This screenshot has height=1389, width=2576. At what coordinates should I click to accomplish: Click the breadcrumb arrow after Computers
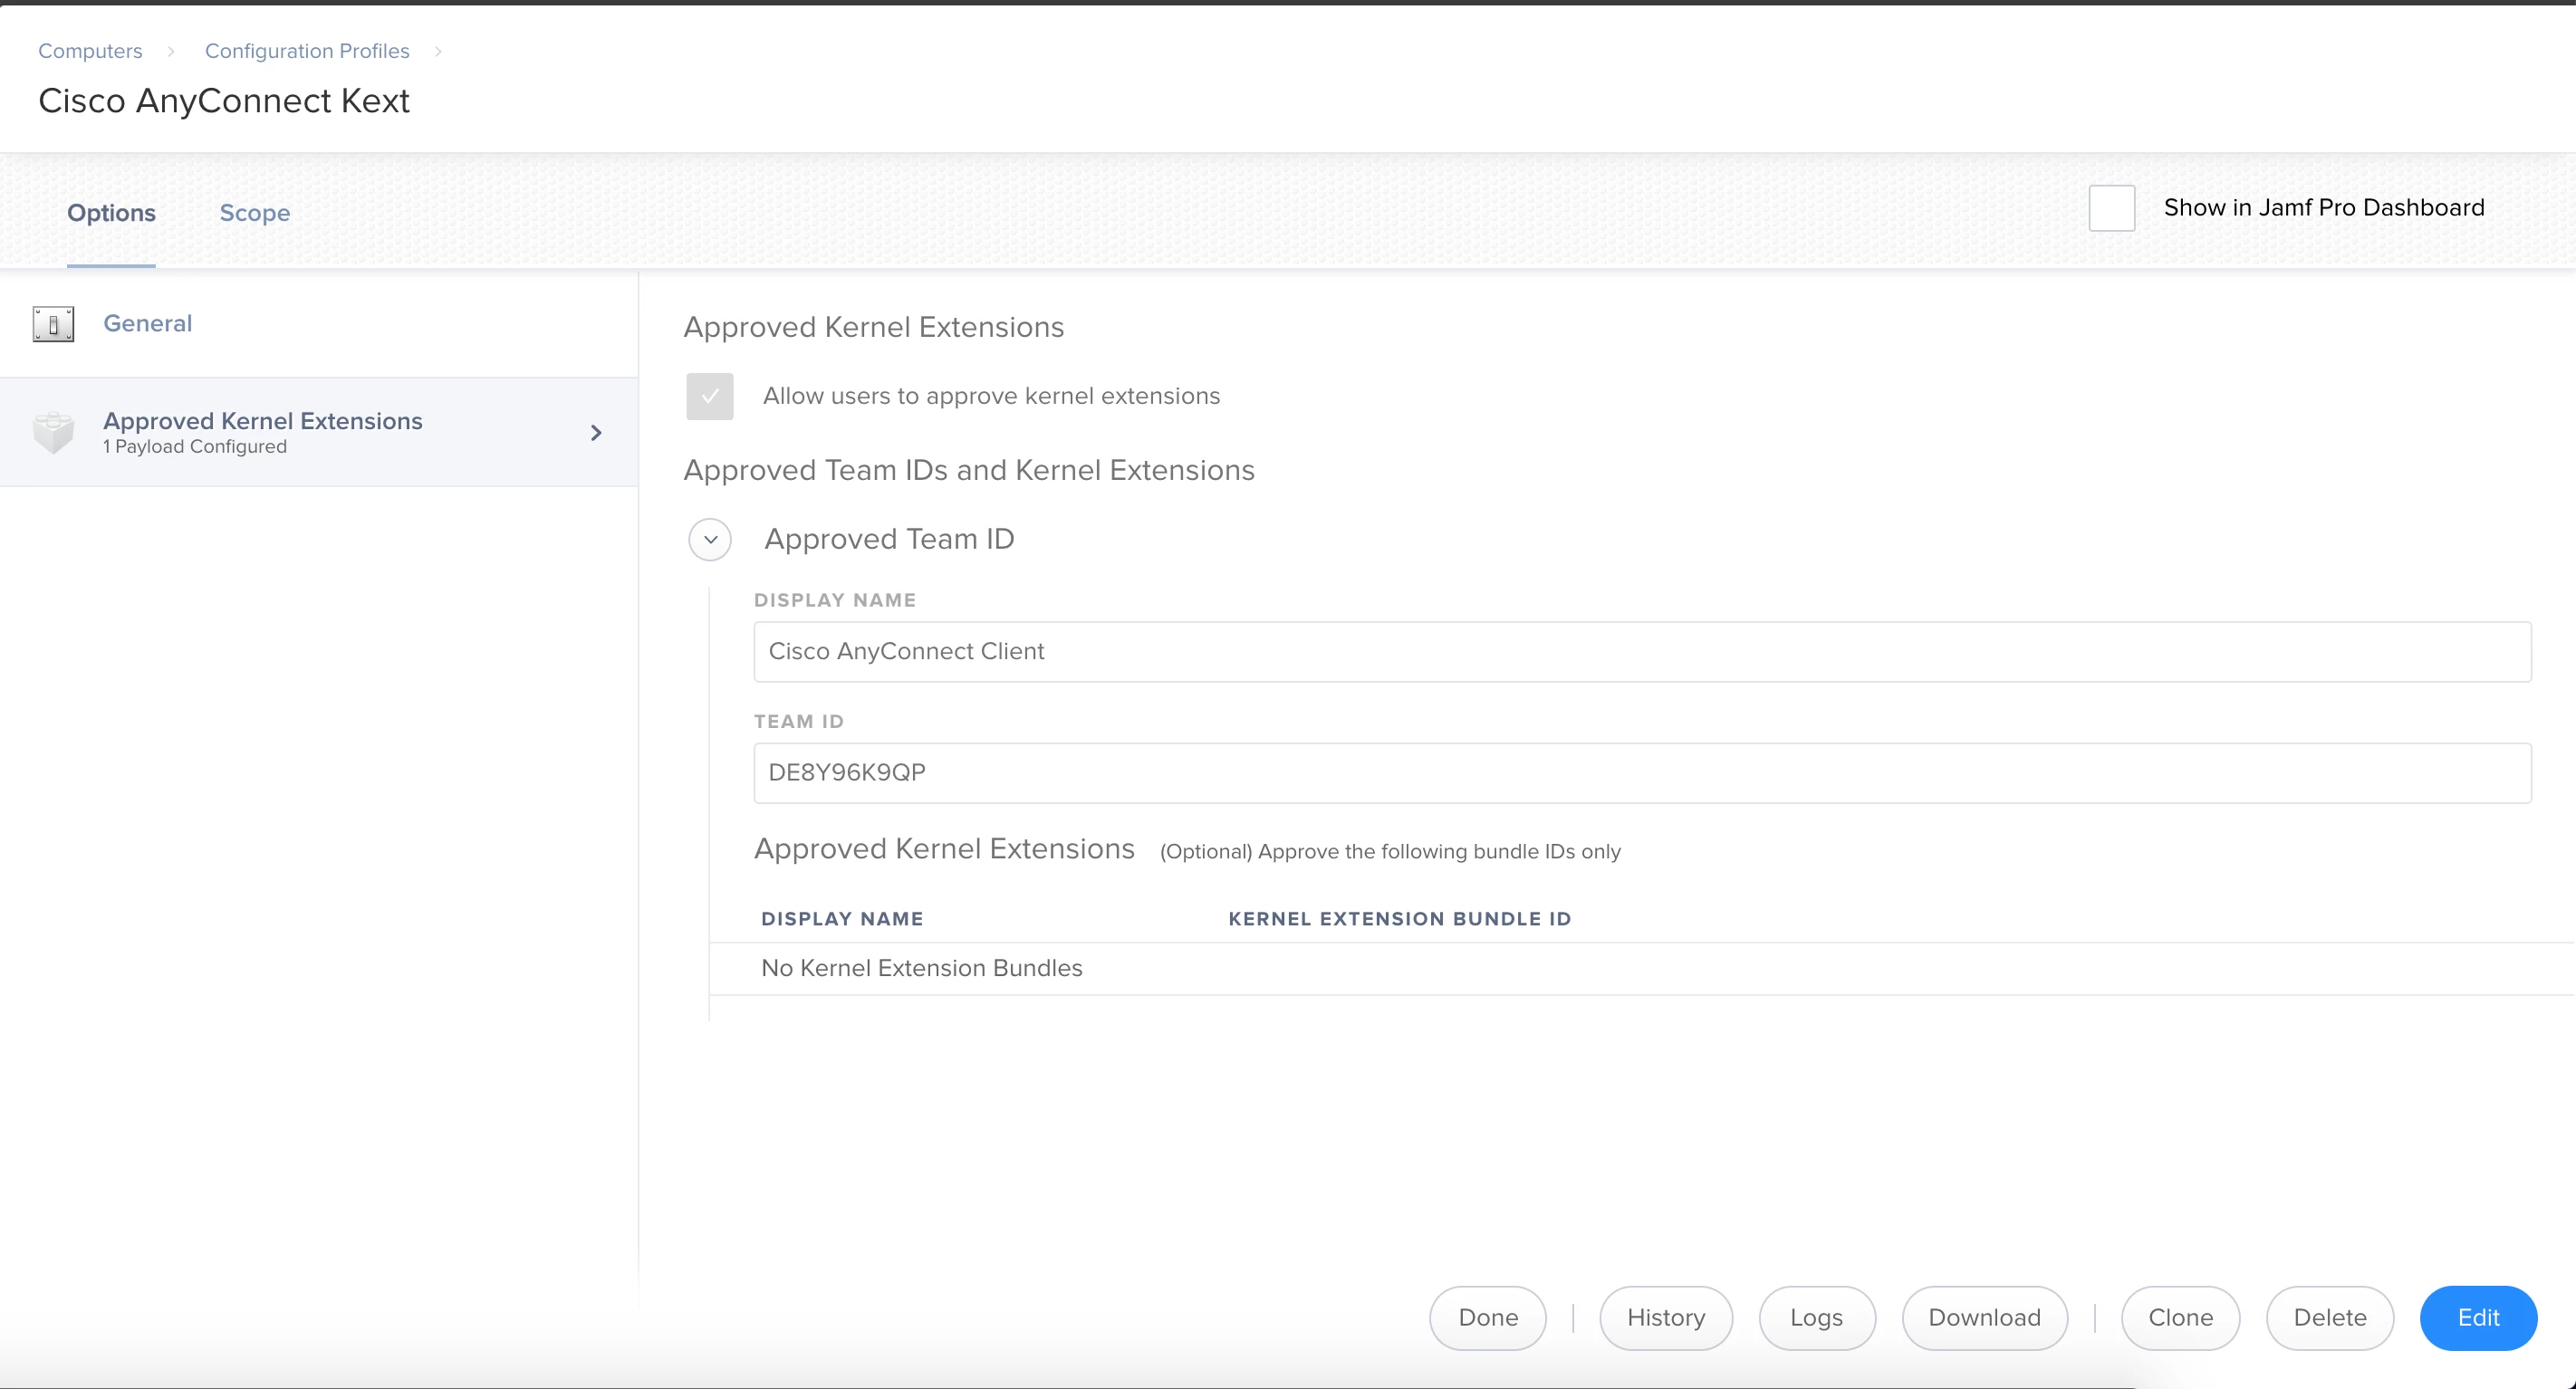pos(171,51)
